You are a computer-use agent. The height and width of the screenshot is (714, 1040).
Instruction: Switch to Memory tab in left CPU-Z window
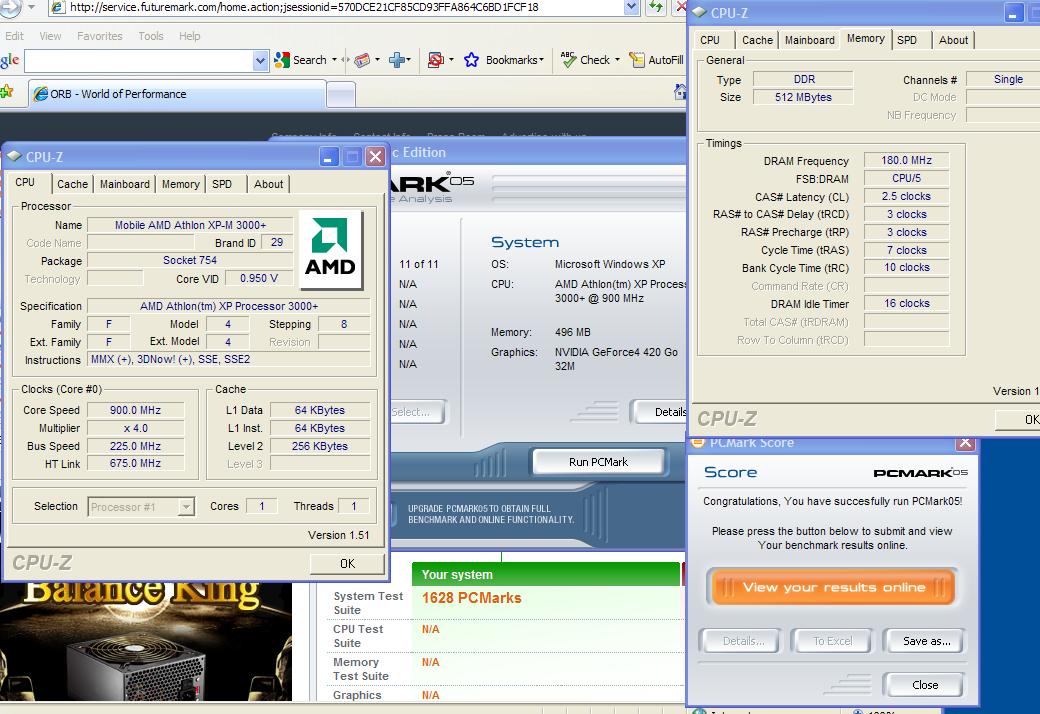click(x=180, y=184)
